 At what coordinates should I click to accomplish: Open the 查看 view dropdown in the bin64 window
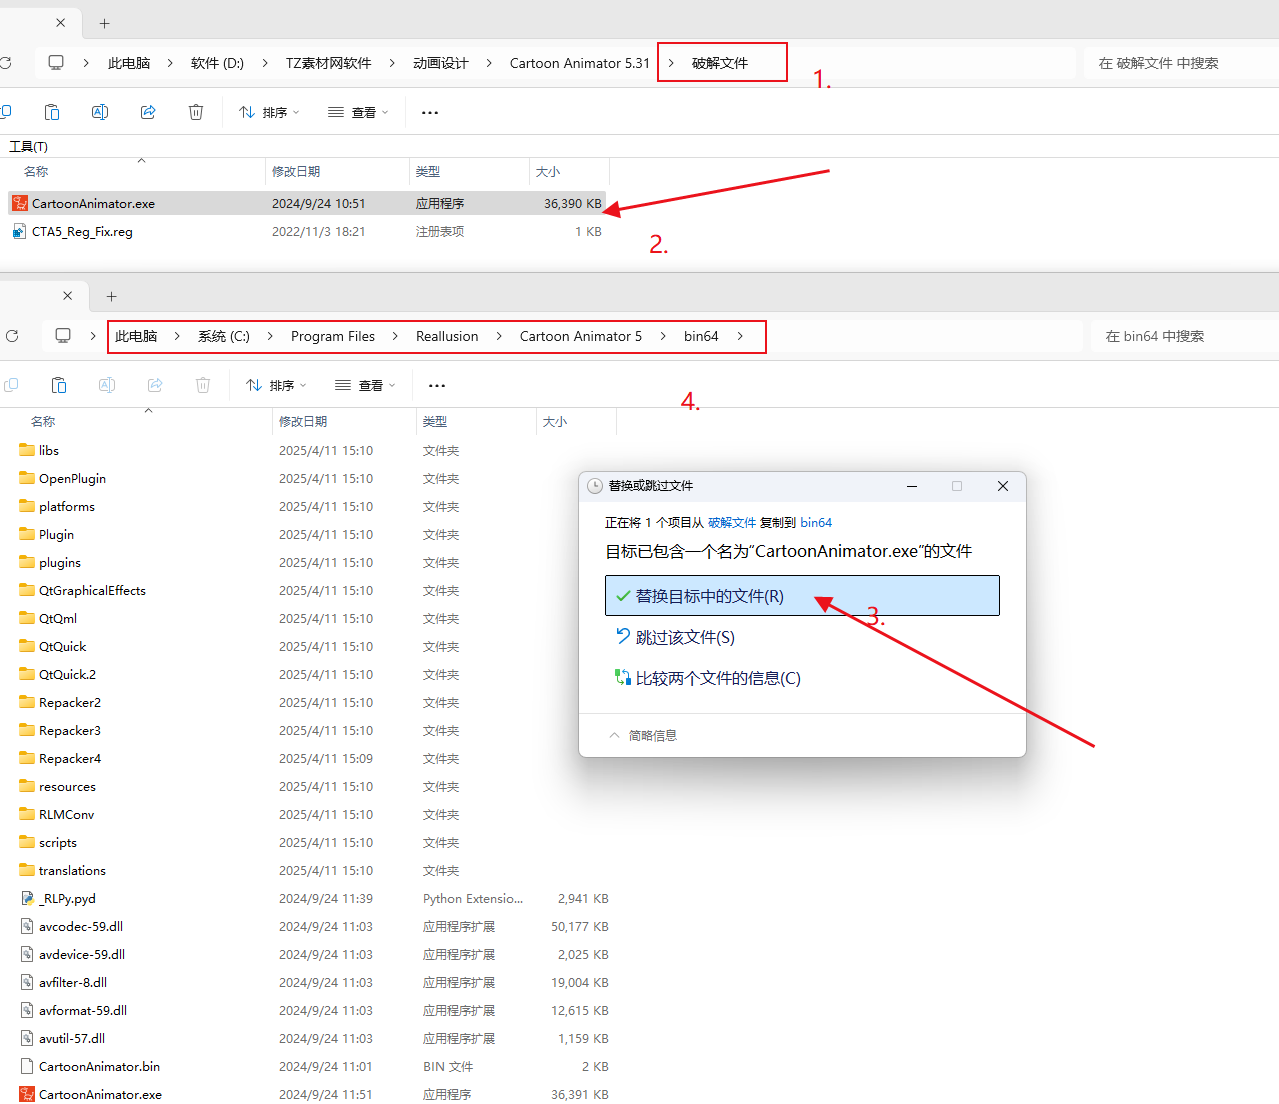(x=365, y=386)
